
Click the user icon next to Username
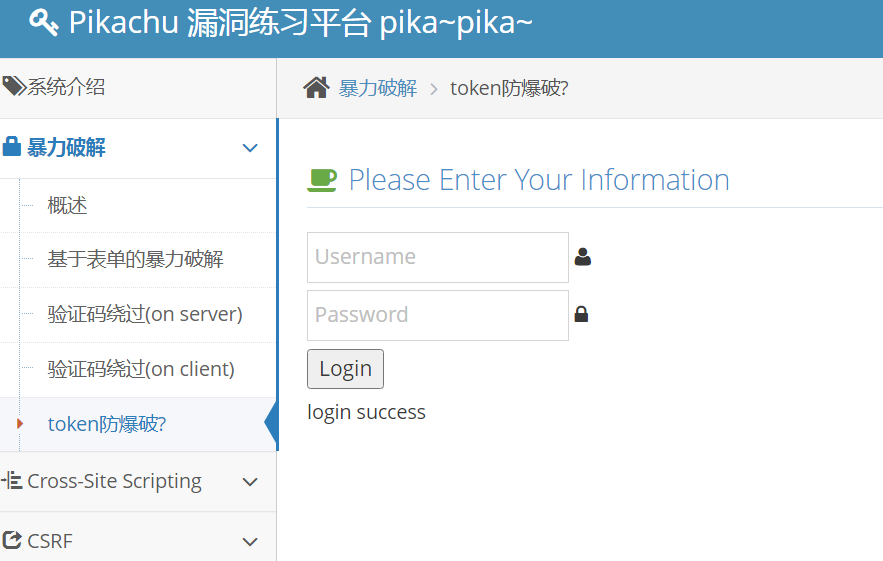[583, 258]
